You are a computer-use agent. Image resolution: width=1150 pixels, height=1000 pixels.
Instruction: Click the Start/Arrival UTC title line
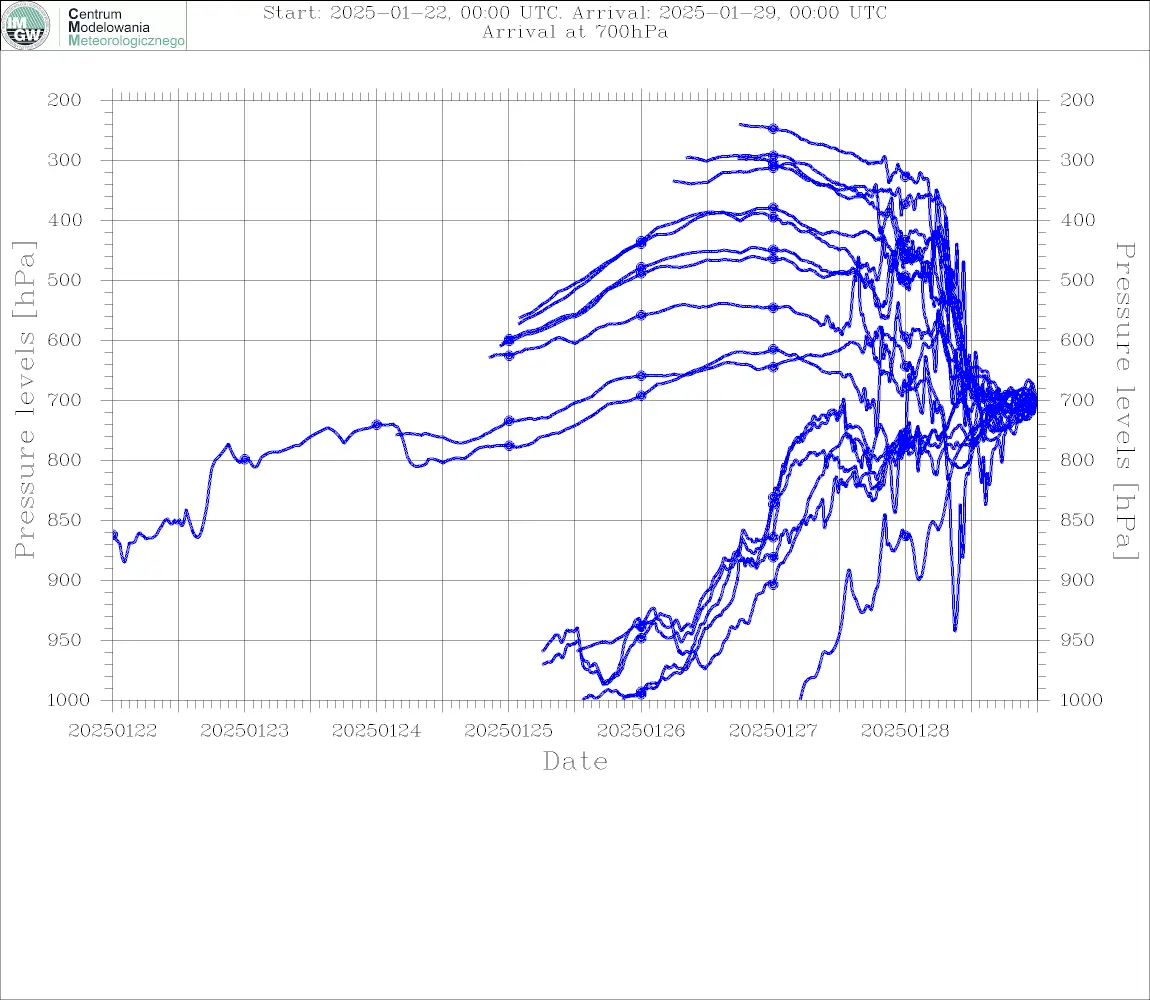(575, 12)
